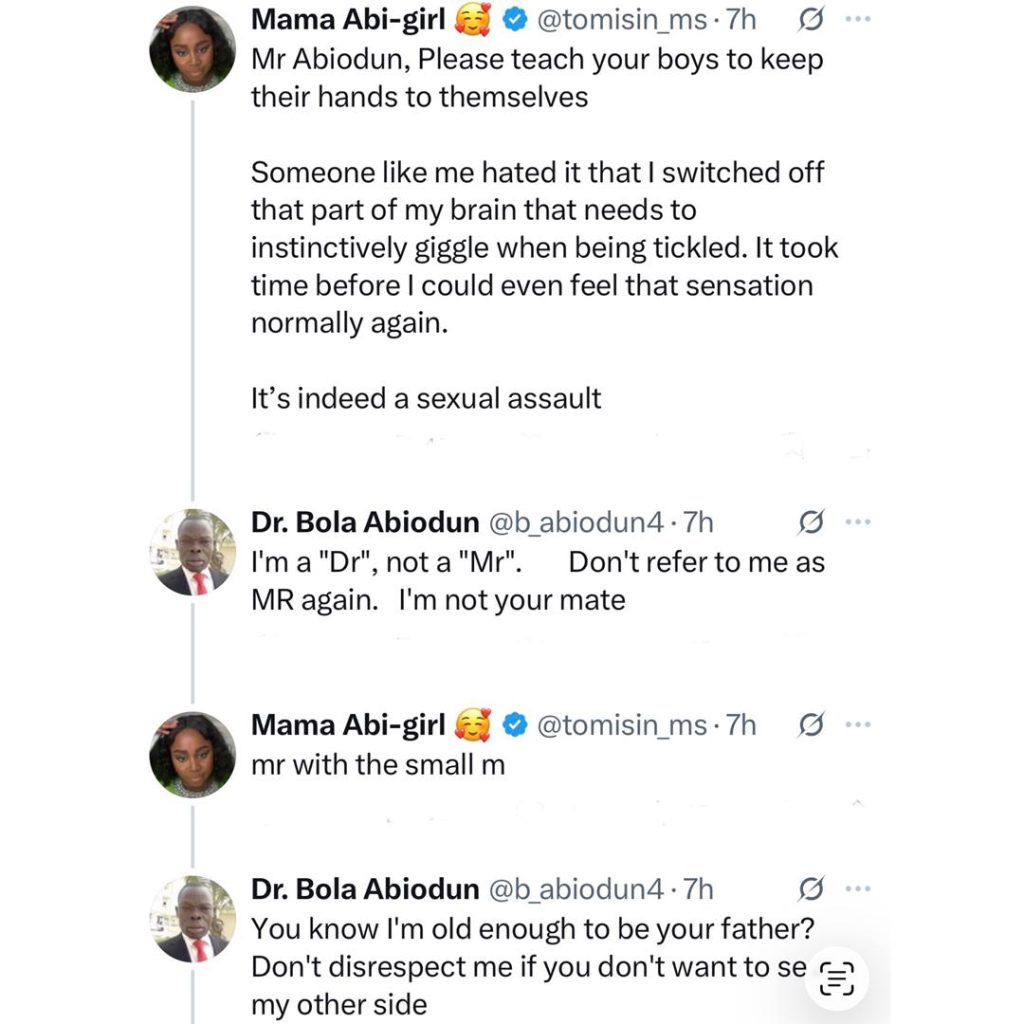Open Dr. Bola Abiodun's avatar on last reply
Screen dimensions: 1024x1024
point(192,918)
